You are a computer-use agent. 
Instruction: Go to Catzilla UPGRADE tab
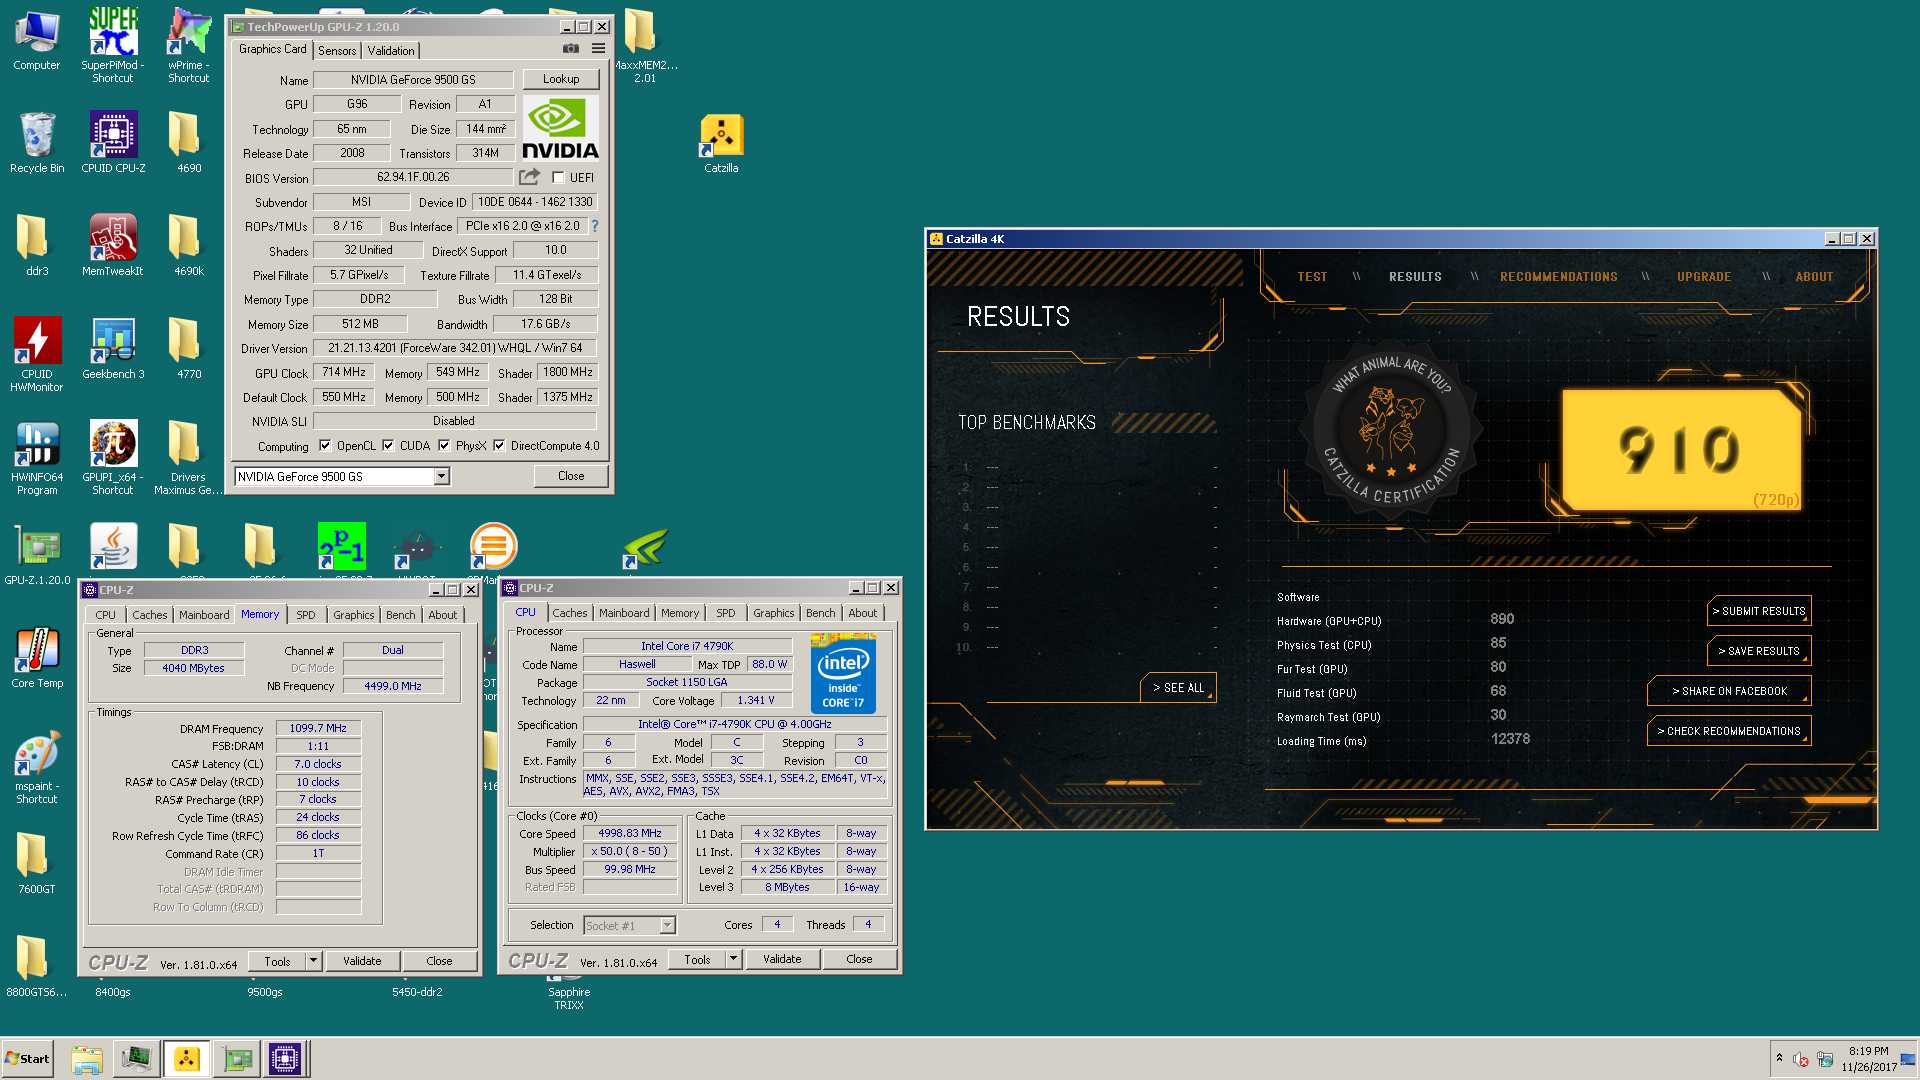pyautogui.click(x=1704, y=277)
